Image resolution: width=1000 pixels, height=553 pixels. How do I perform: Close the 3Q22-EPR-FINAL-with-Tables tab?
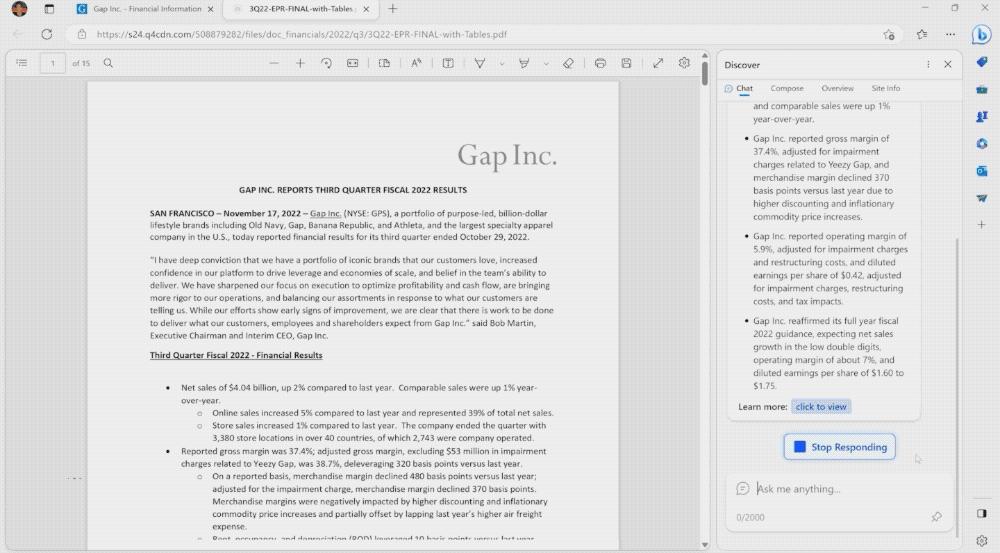coord(366,9)
